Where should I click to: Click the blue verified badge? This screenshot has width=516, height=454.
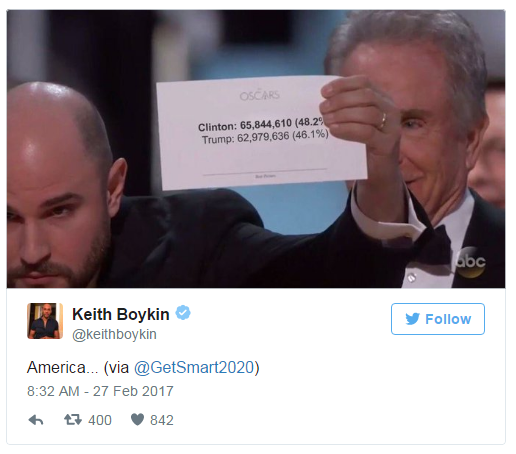pos(183,313)
